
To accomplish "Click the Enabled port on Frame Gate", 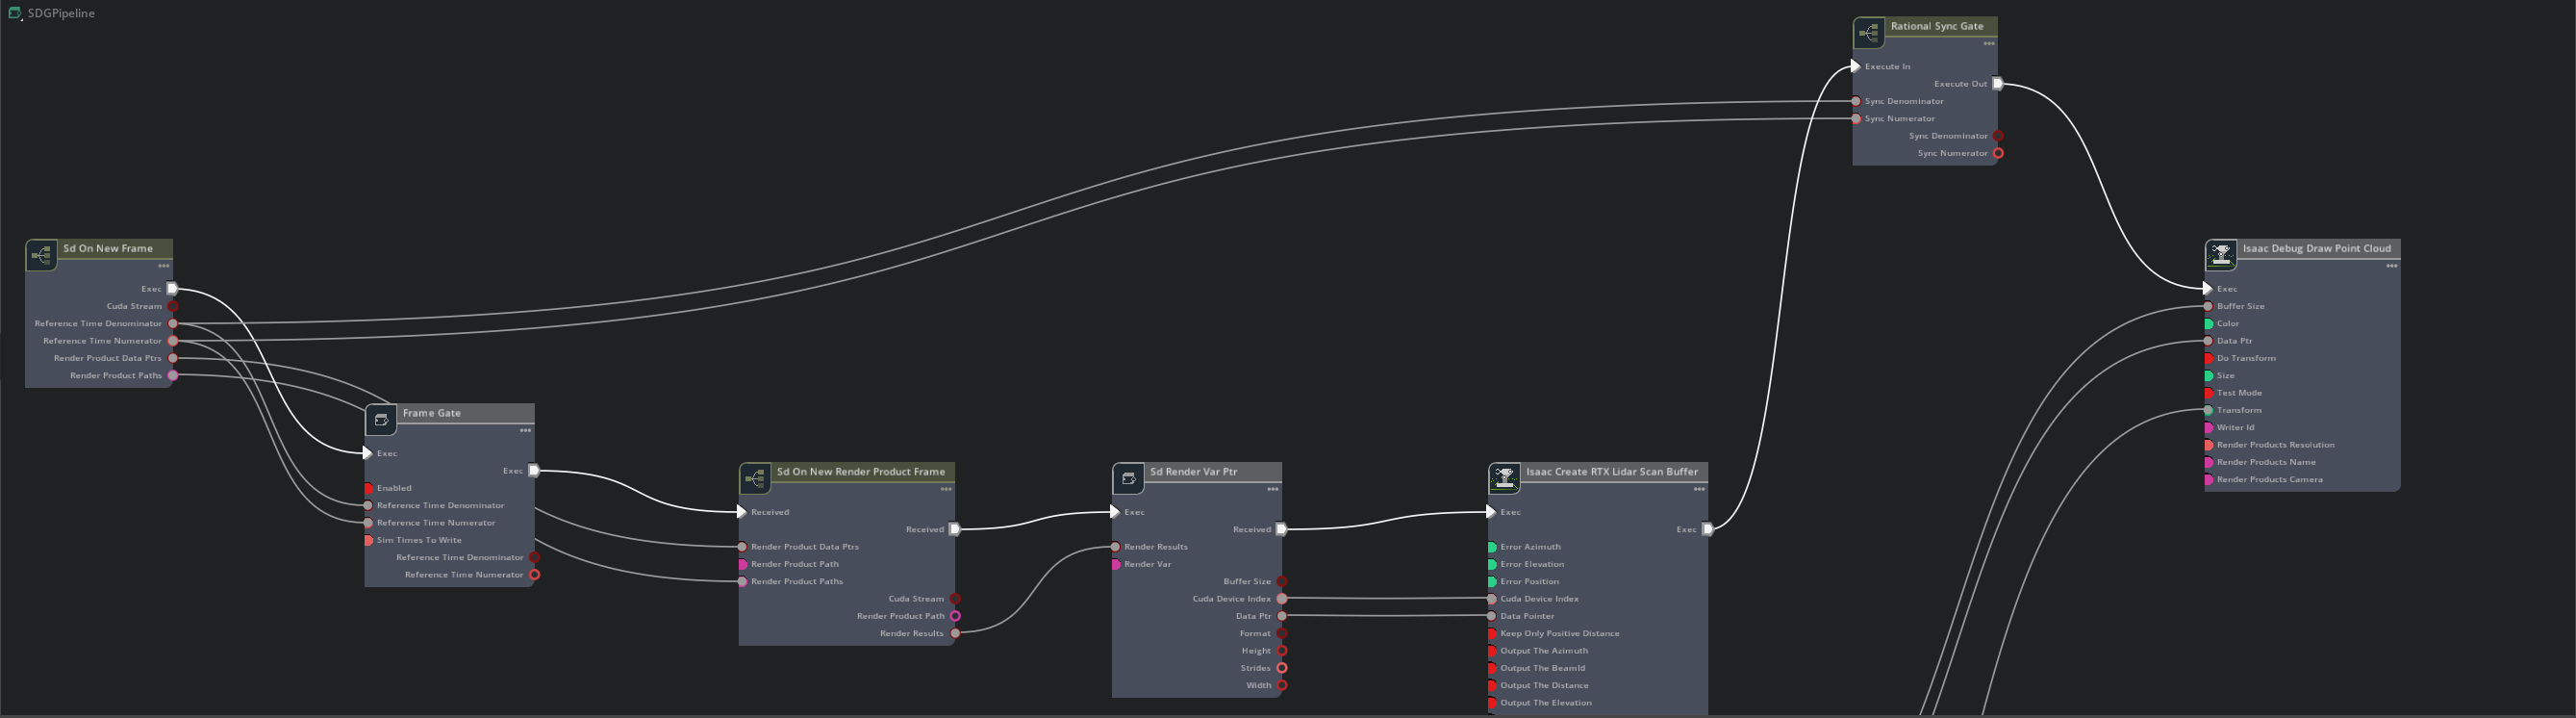I will click(368, 489).
